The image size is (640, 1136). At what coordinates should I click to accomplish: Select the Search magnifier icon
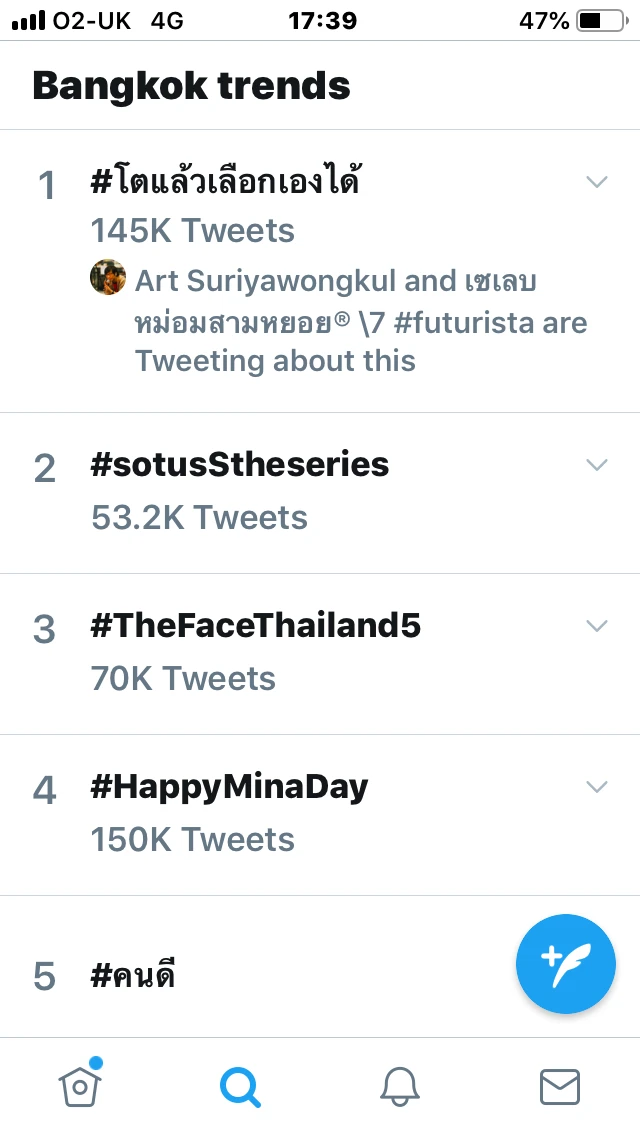(240, 1086)
